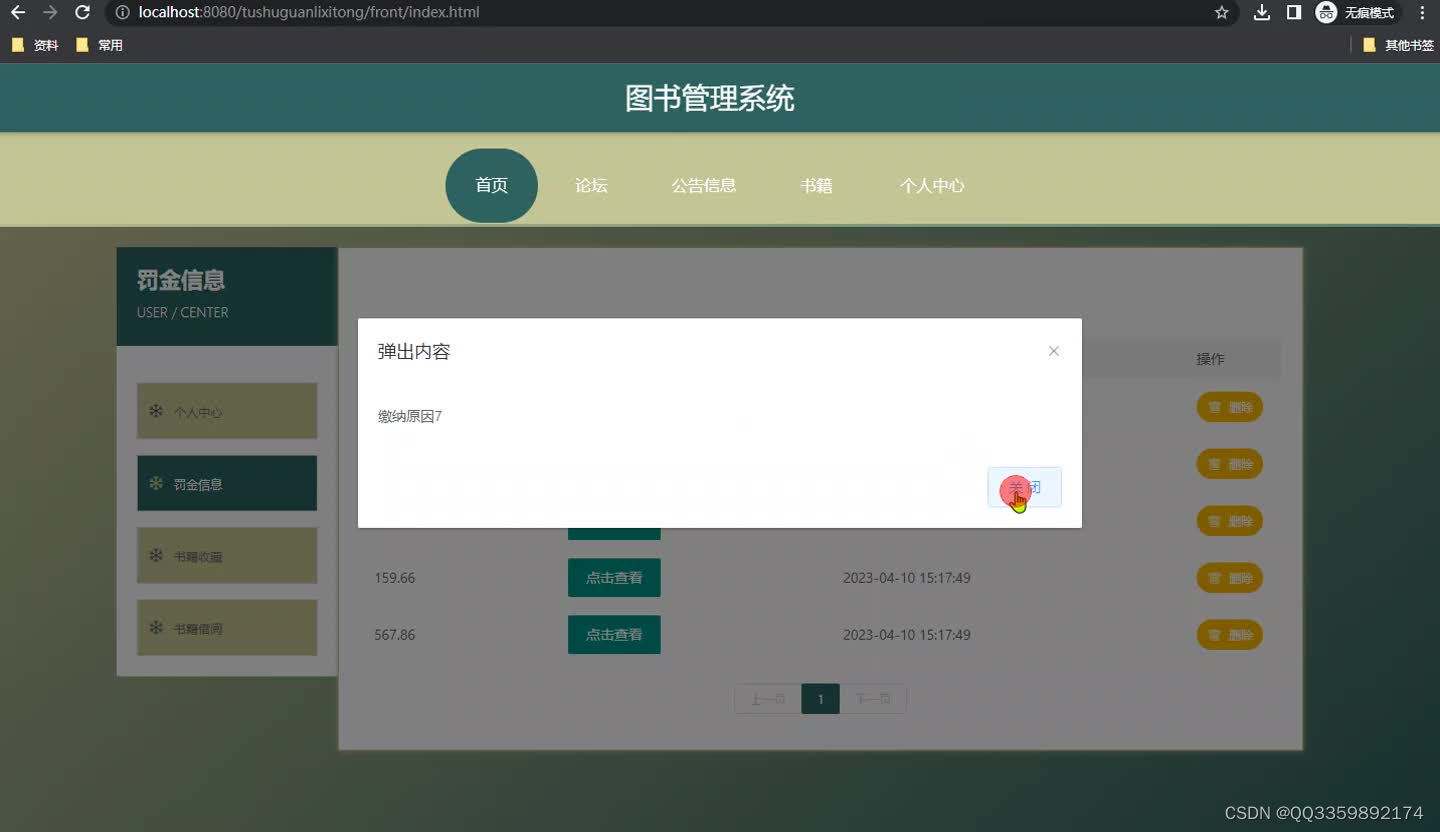The height and width of the screenshot is (832, 1440).
Task: Delete the 159.66 fine record
Action: (x=1229, y=578)
